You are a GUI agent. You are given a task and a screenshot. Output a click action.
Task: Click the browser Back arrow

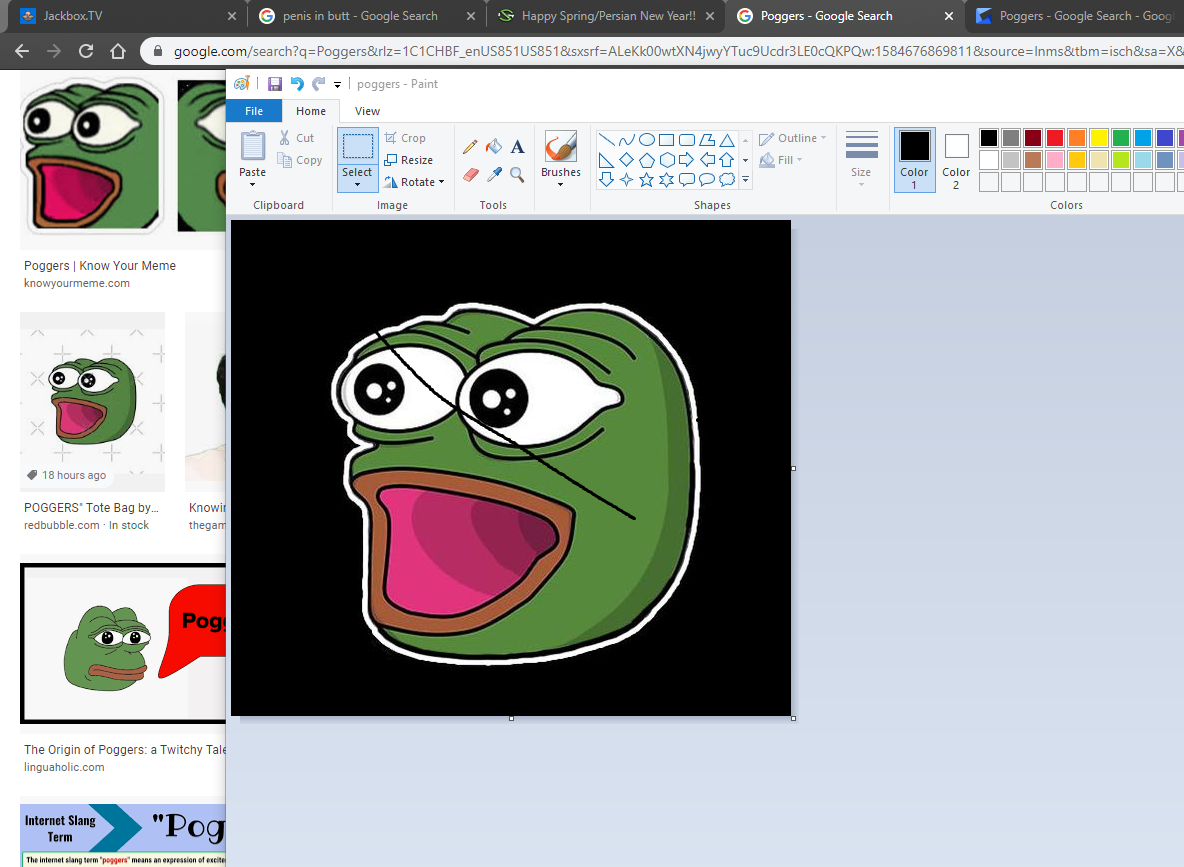[22, 51]
